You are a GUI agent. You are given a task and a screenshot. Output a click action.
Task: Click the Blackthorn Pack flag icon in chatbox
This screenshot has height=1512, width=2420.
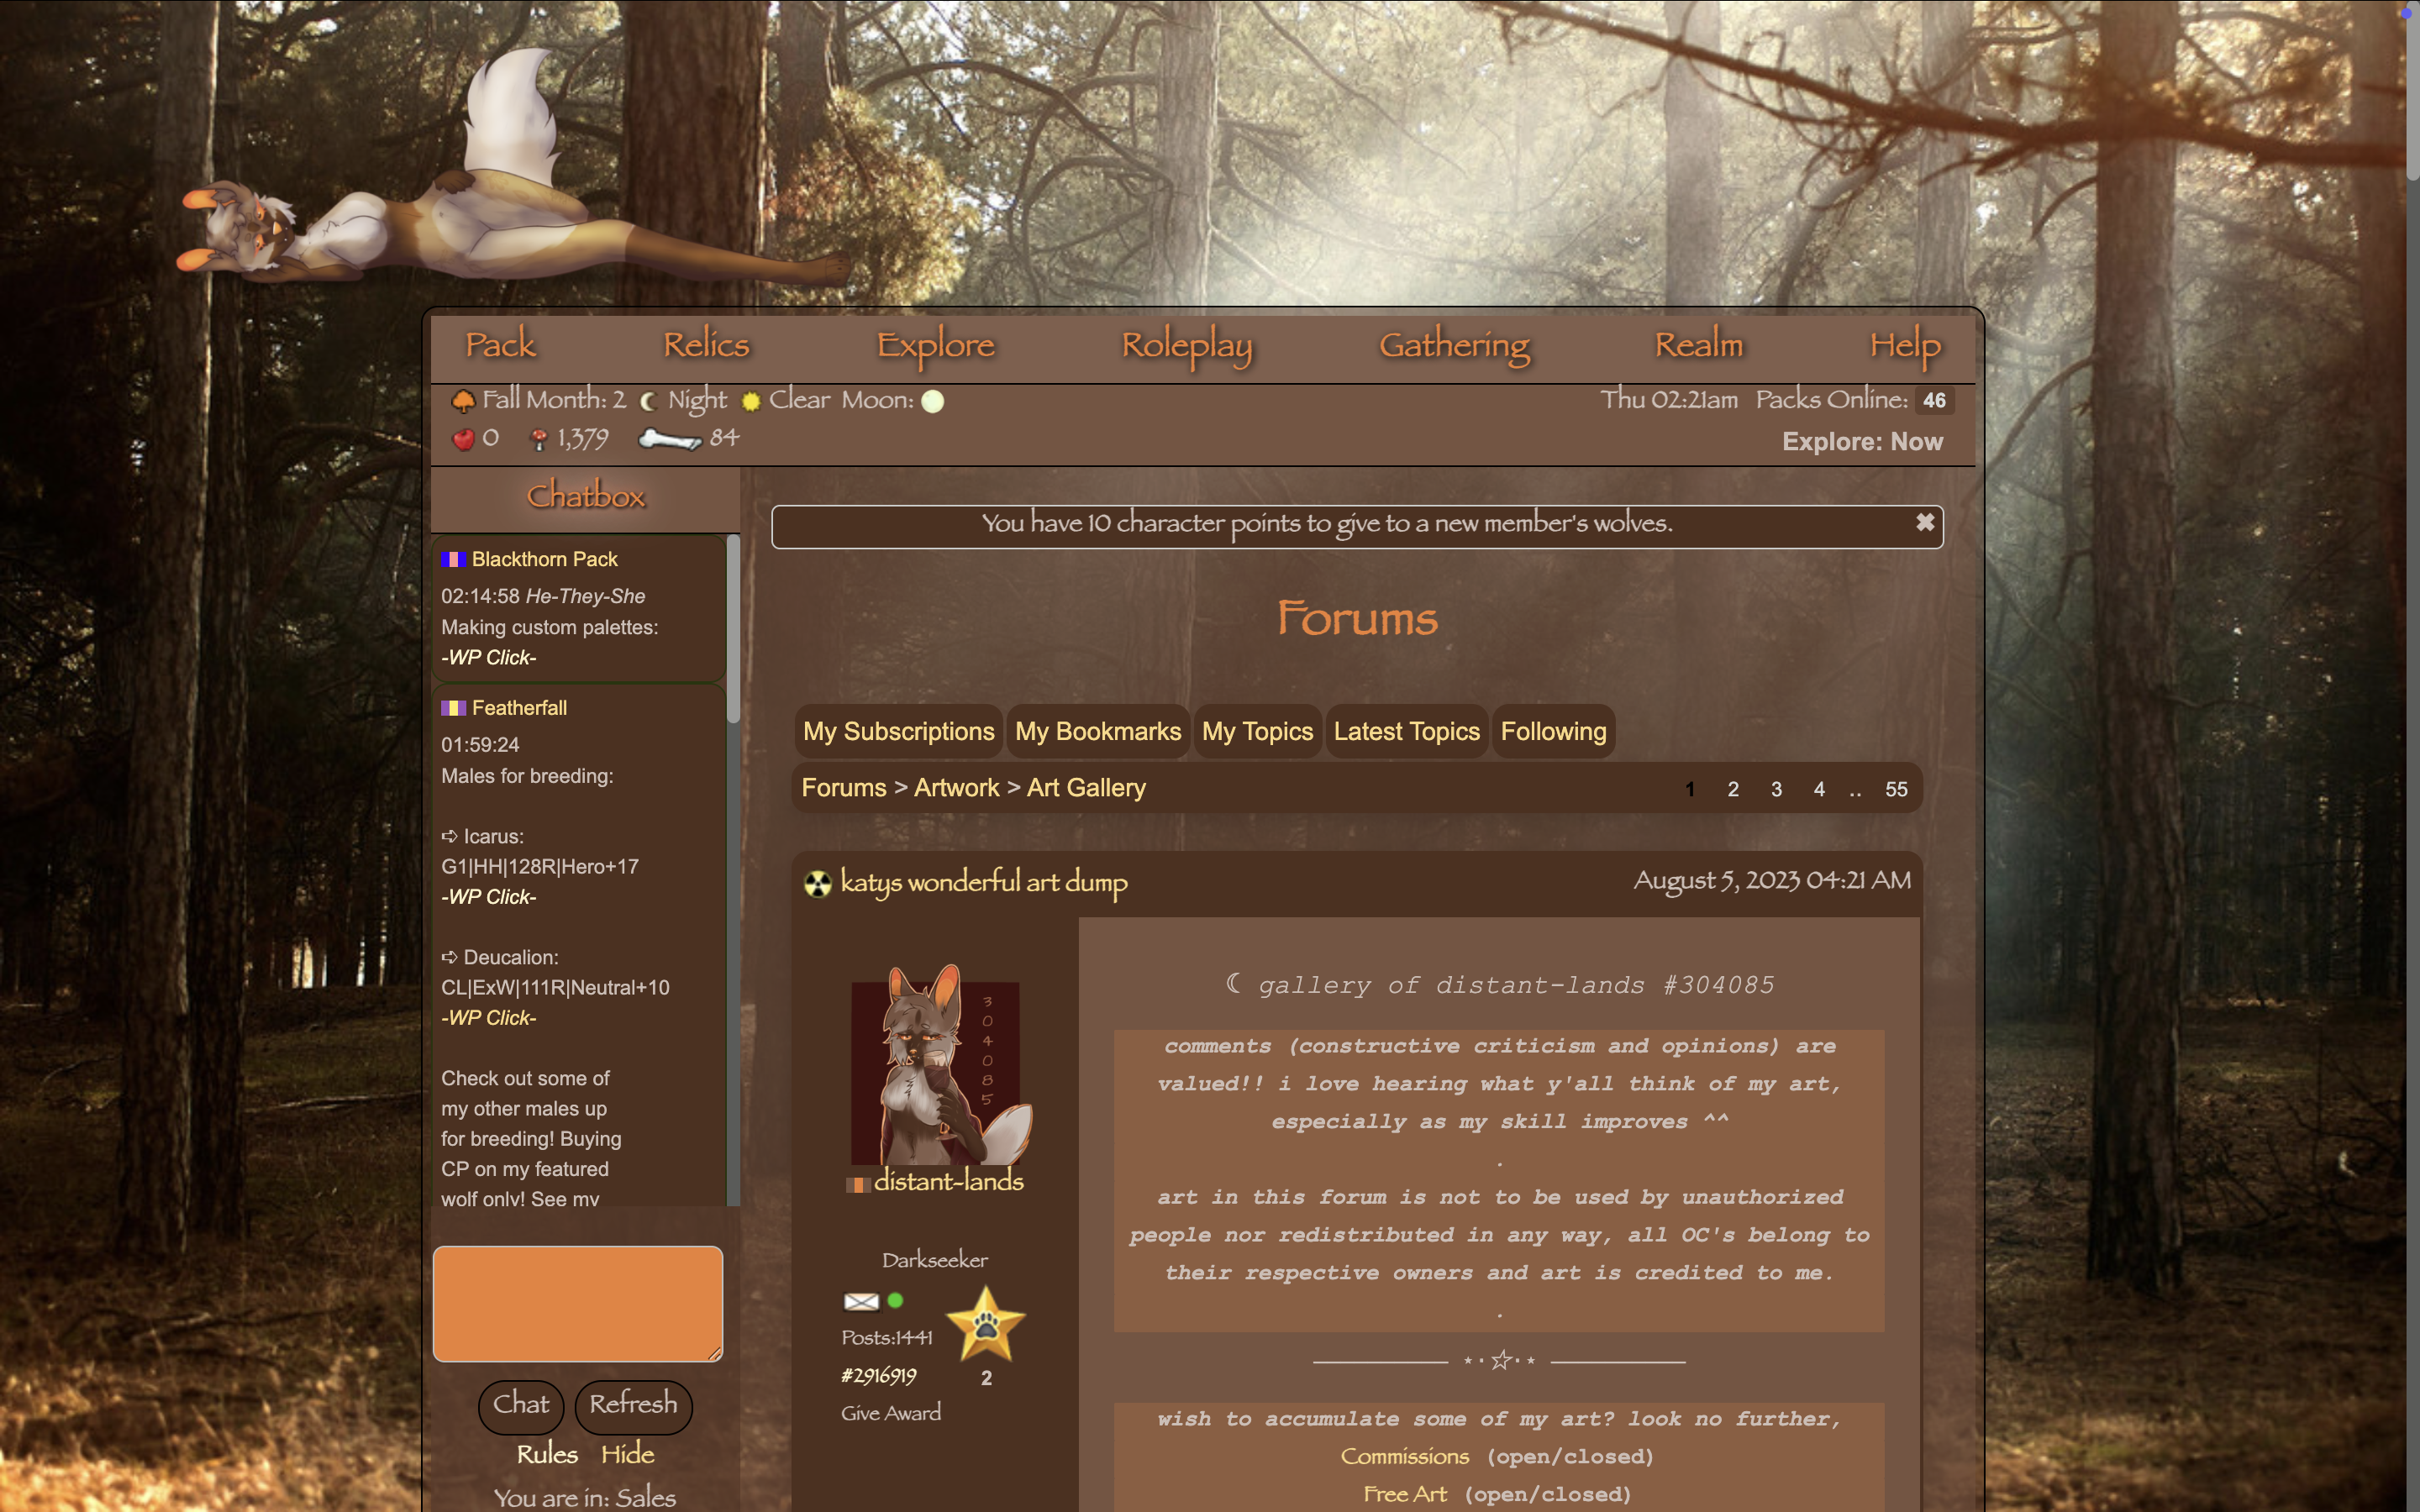(x=454, y=560)
